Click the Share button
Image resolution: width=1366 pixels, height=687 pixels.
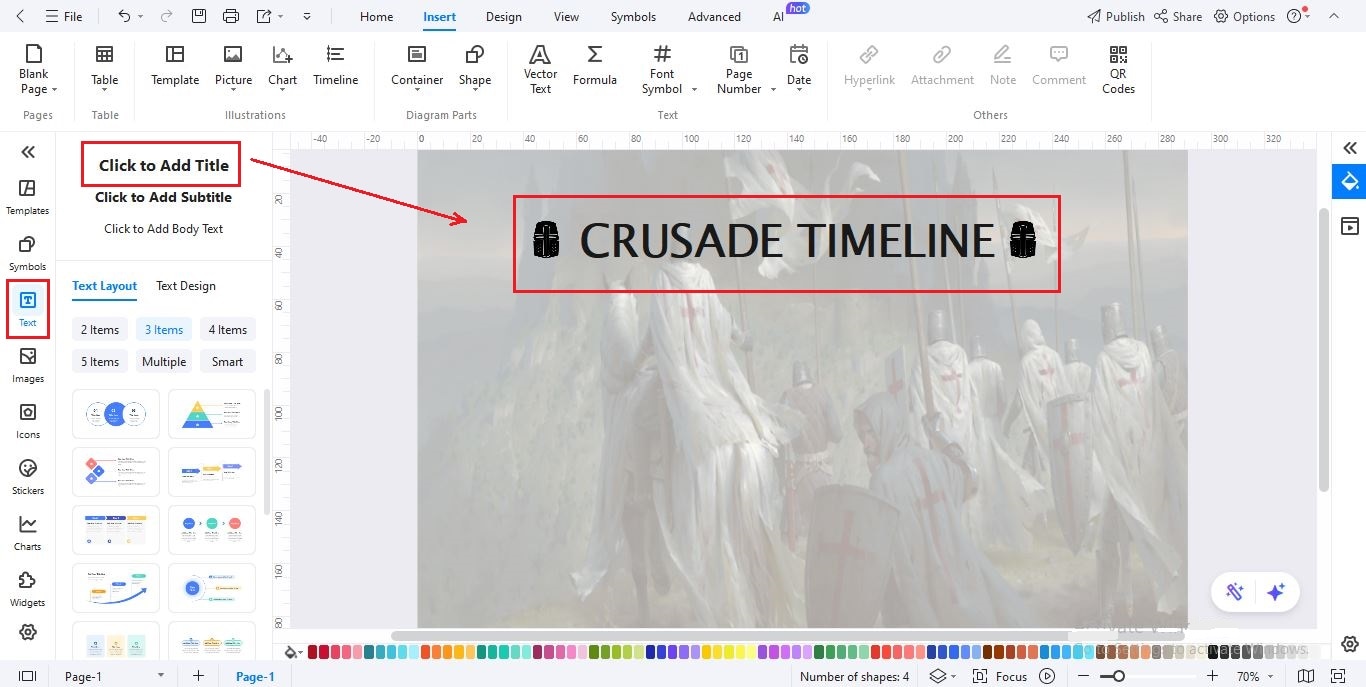tap(1178, 16)
